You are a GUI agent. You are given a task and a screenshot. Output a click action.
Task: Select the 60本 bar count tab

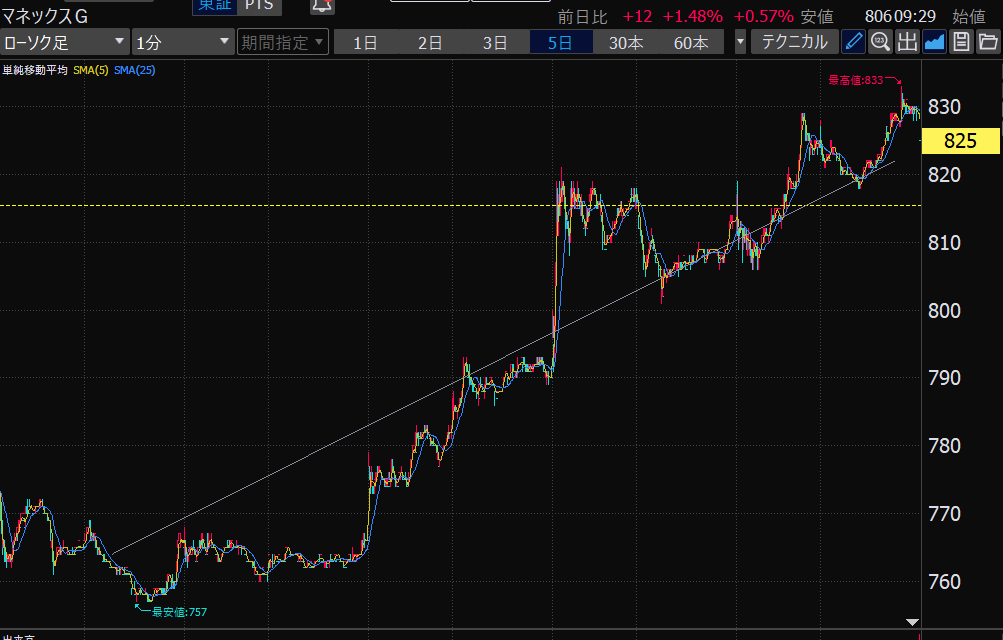click(x=691, y=43)
